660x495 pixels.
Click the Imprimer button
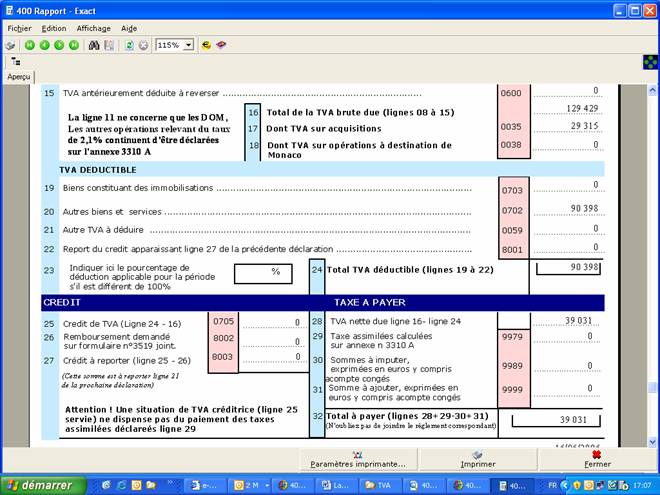tap(477, 459)
